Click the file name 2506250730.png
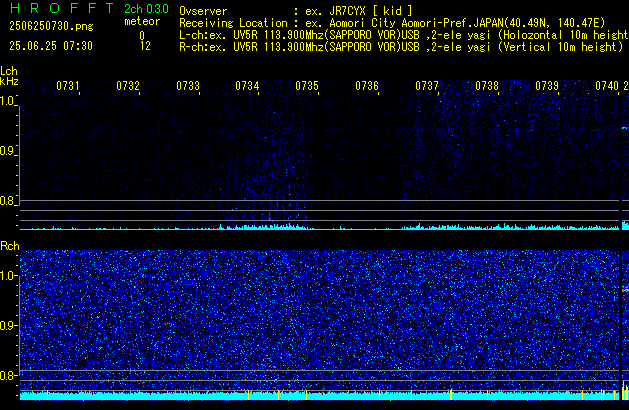Viewport: 629px width, 410px height. click(51, 26)
